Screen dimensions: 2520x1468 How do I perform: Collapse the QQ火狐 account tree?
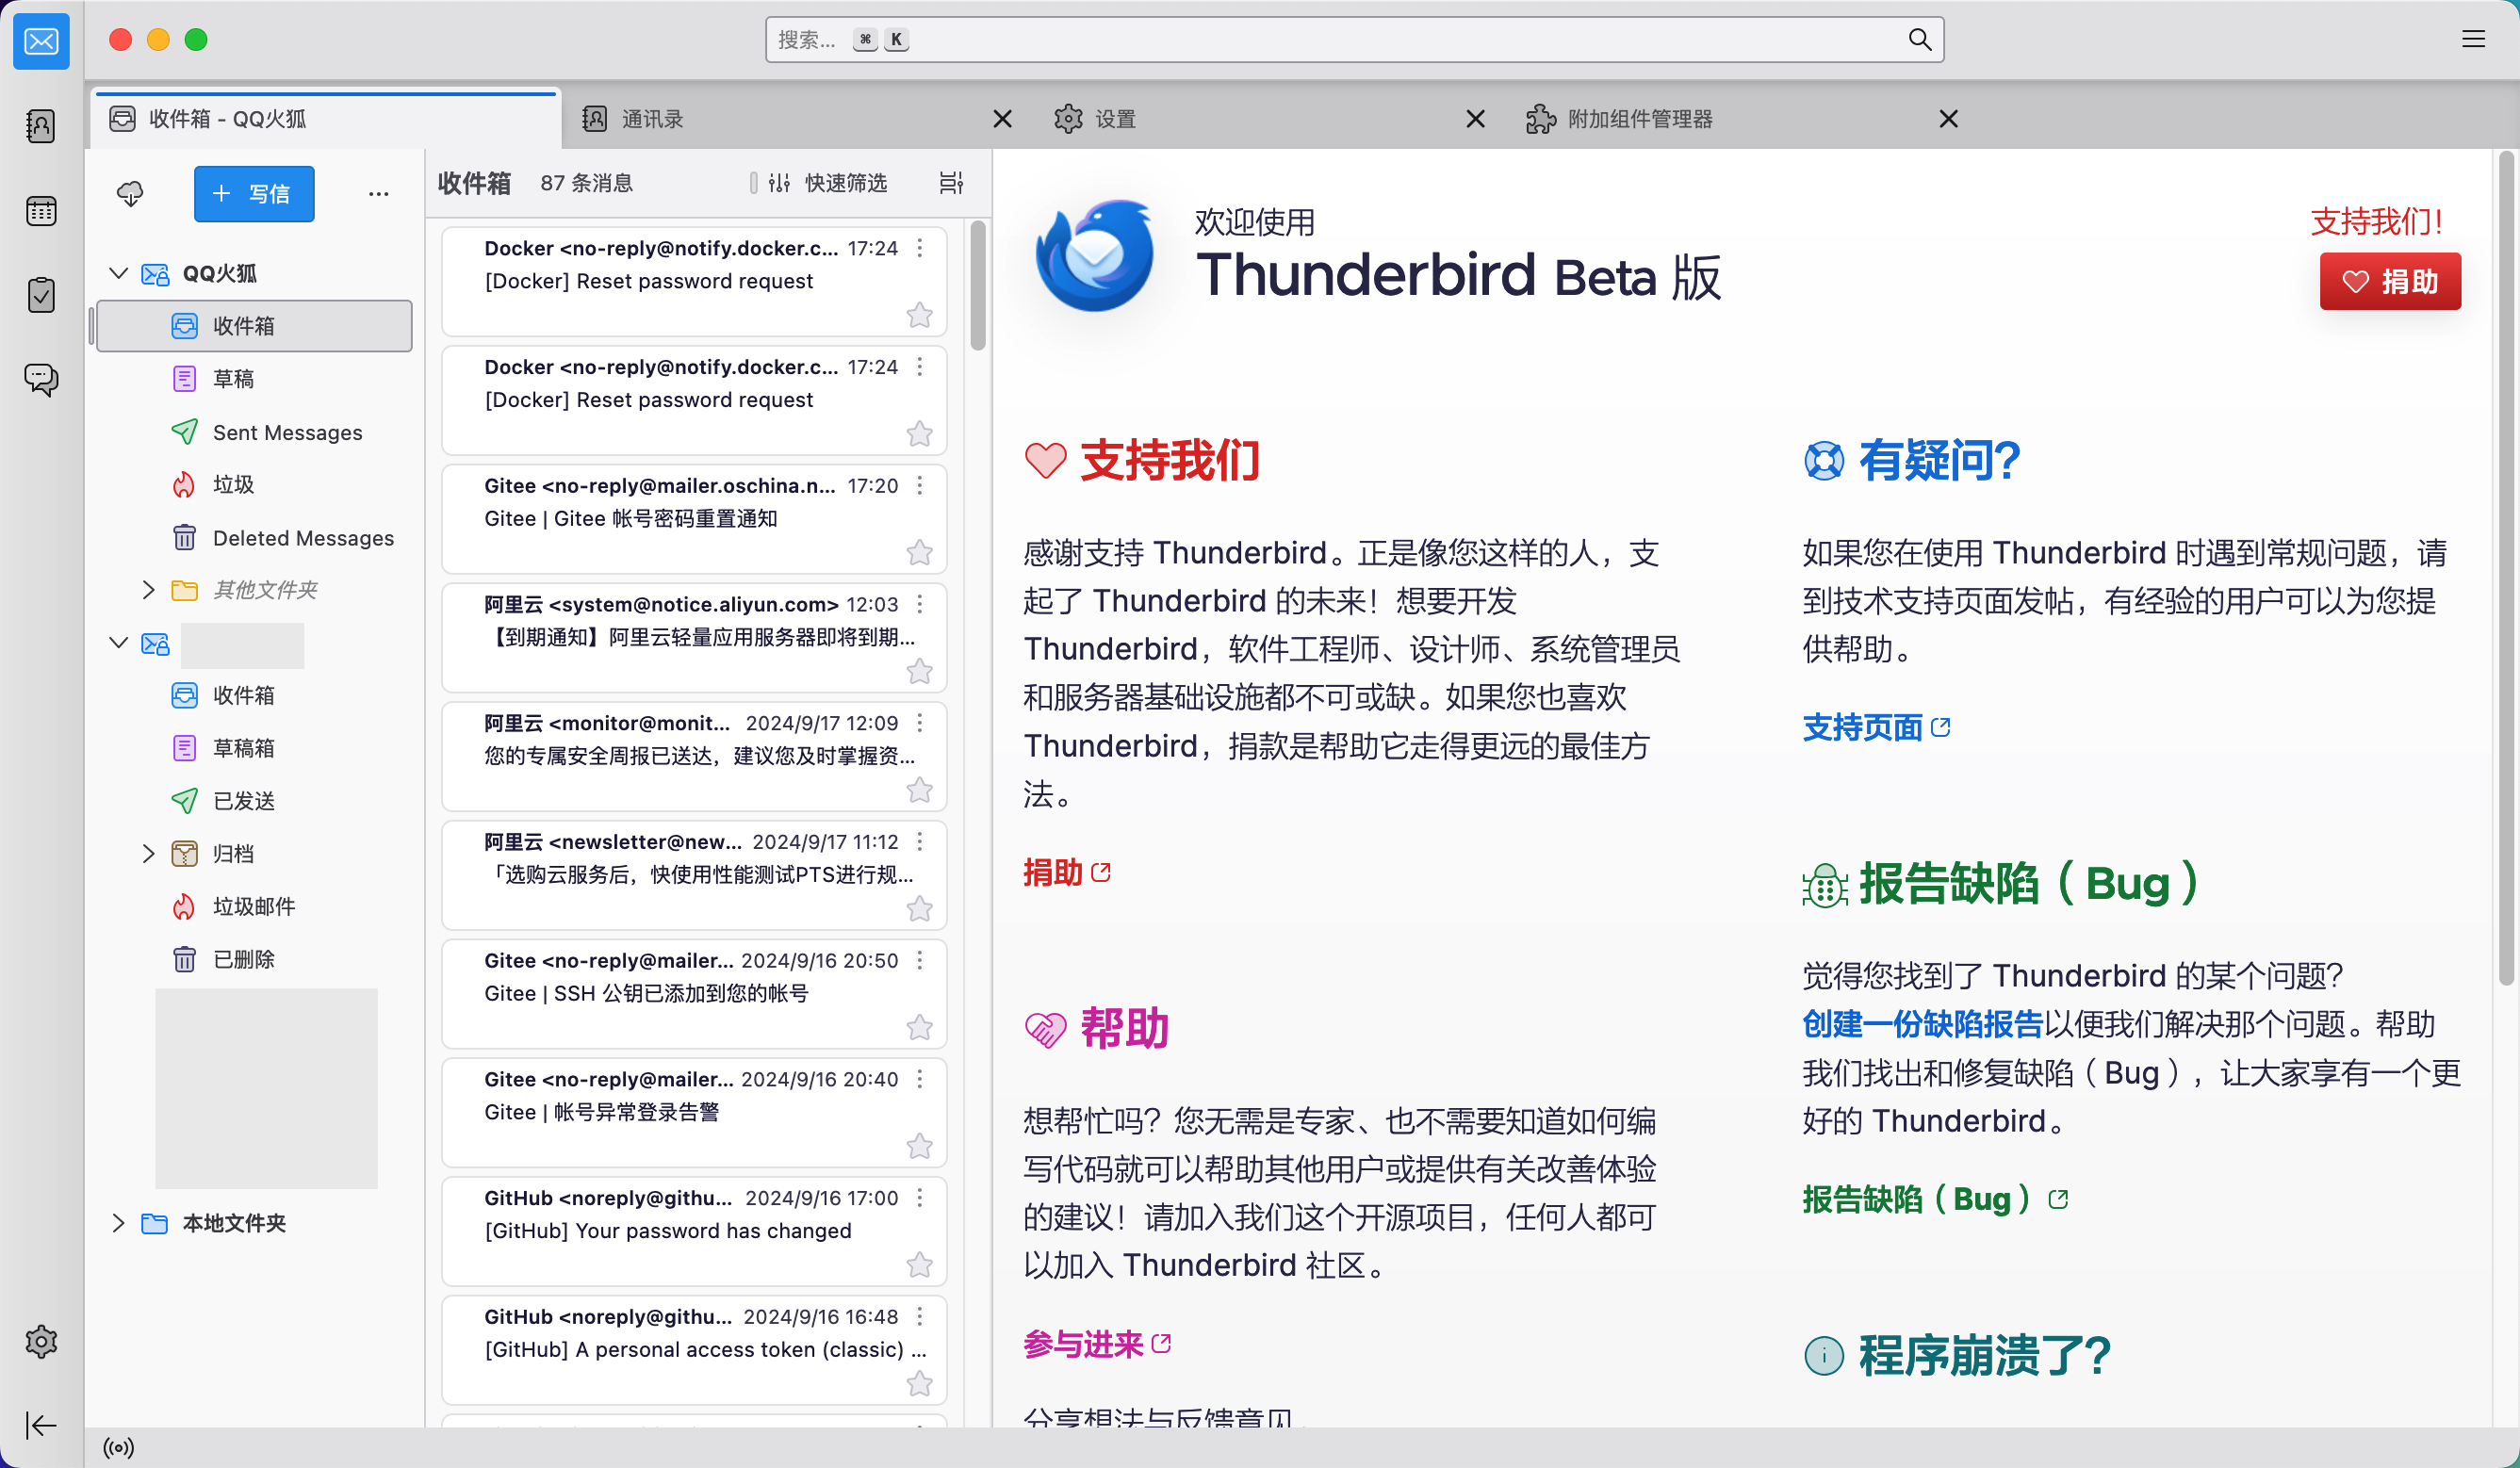[x=118, y=274]
